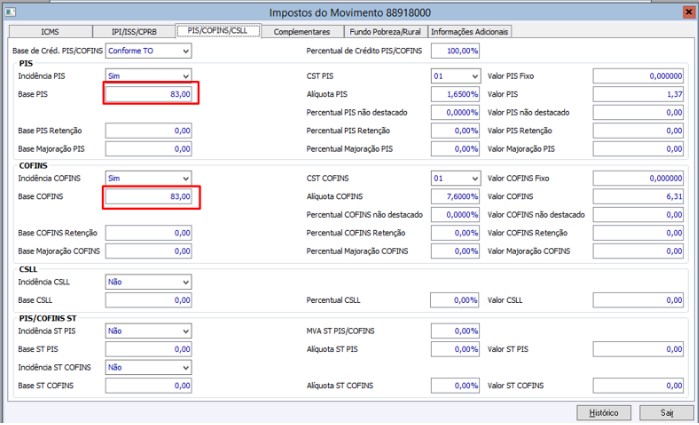
Task: Select the Valor COFINS field
Action: click(642, 196)
